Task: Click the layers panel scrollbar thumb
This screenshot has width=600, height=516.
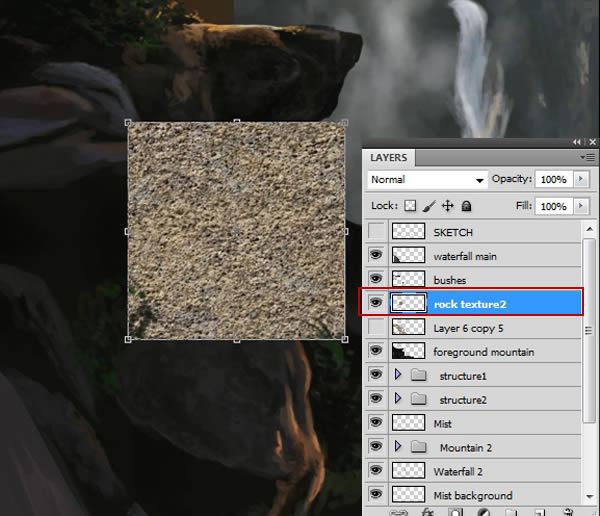Action: [x=590, y=330]
